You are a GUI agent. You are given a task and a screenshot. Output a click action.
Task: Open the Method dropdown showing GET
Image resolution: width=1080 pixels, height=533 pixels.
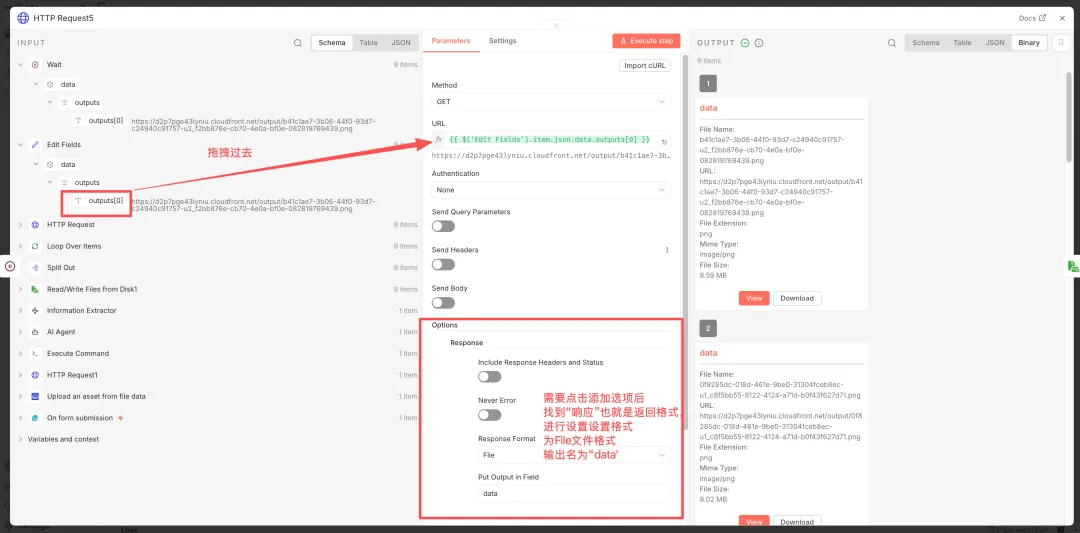551,101
